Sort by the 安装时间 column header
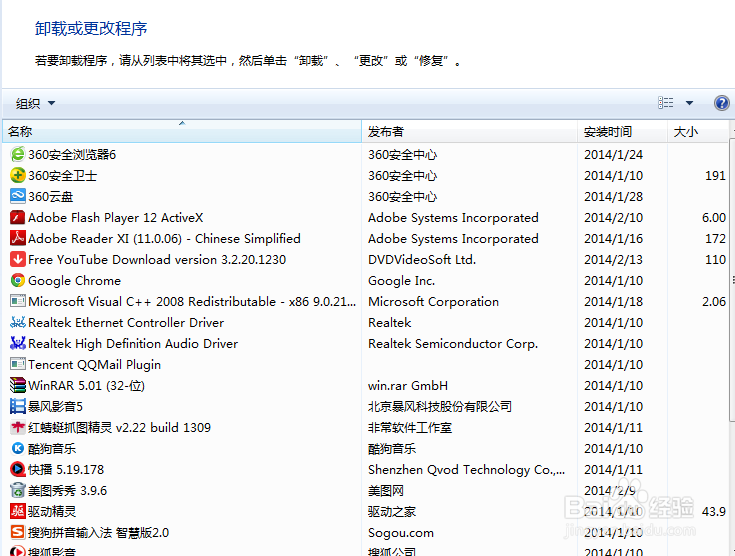This screenshot has width=735, height=556. 622,131
